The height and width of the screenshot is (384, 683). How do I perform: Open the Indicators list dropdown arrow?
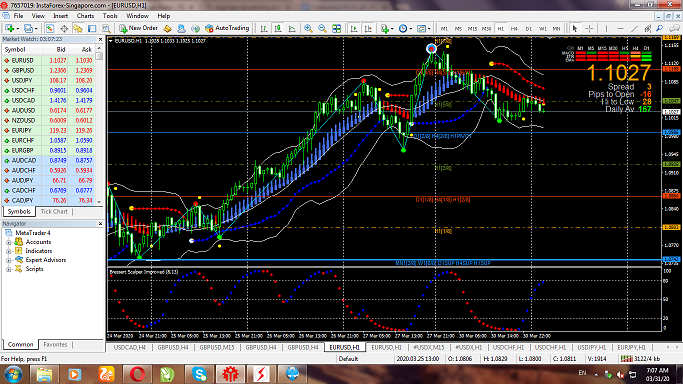[392, 28]
